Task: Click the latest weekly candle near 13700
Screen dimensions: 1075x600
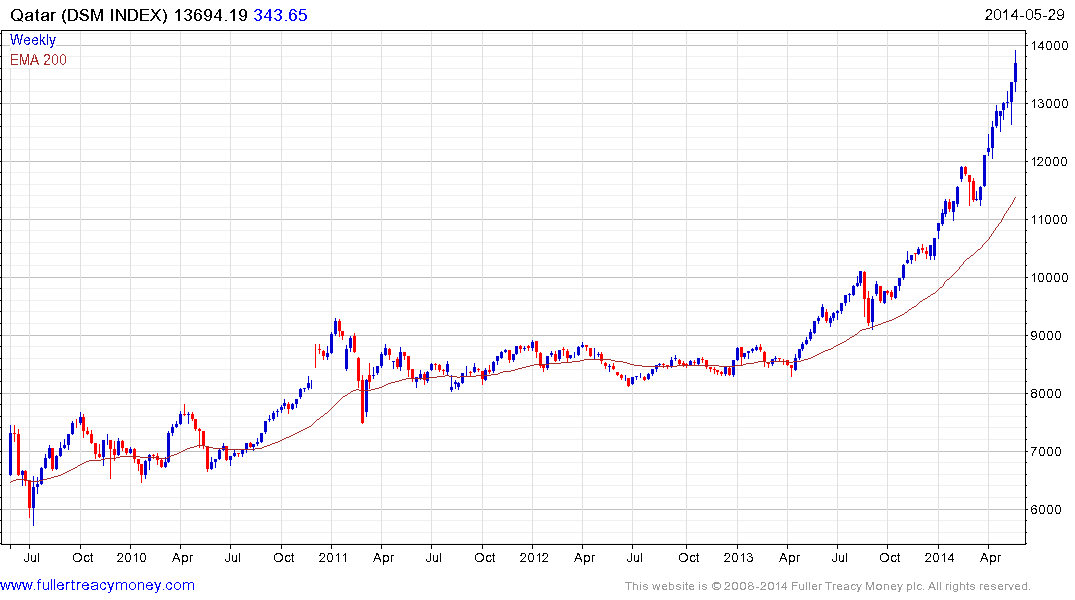Action: [x=1015, y=72]
